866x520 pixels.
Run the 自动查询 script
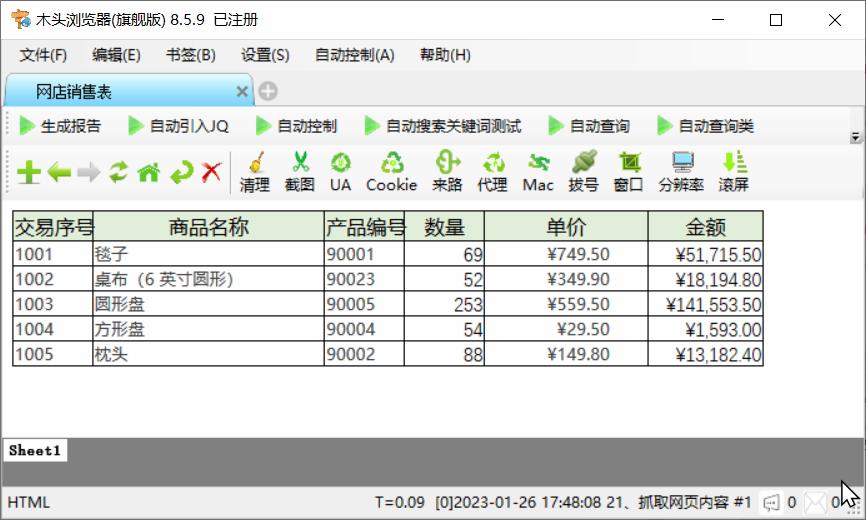(x=589, y=126)
